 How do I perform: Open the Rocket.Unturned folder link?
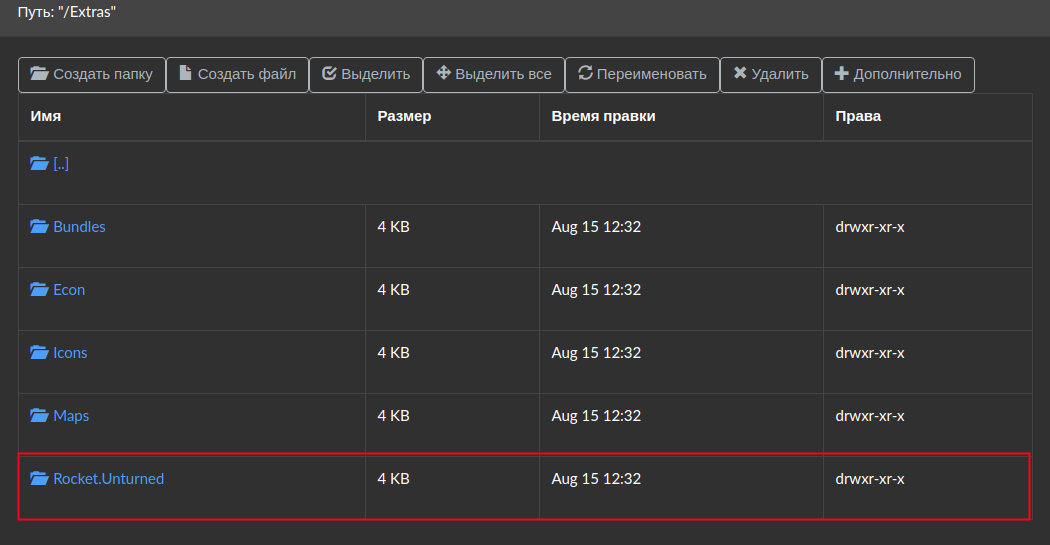point(108,479)
